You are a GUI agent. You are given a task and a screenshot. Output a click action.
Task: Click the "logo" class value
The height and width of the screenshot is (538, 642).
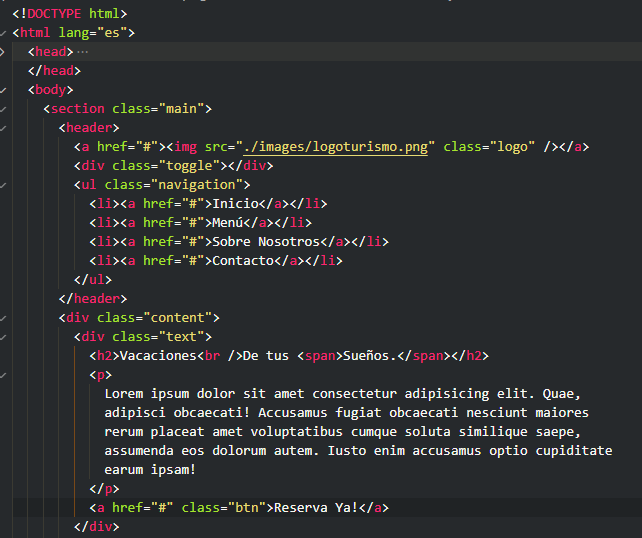(x=513, y=147)
